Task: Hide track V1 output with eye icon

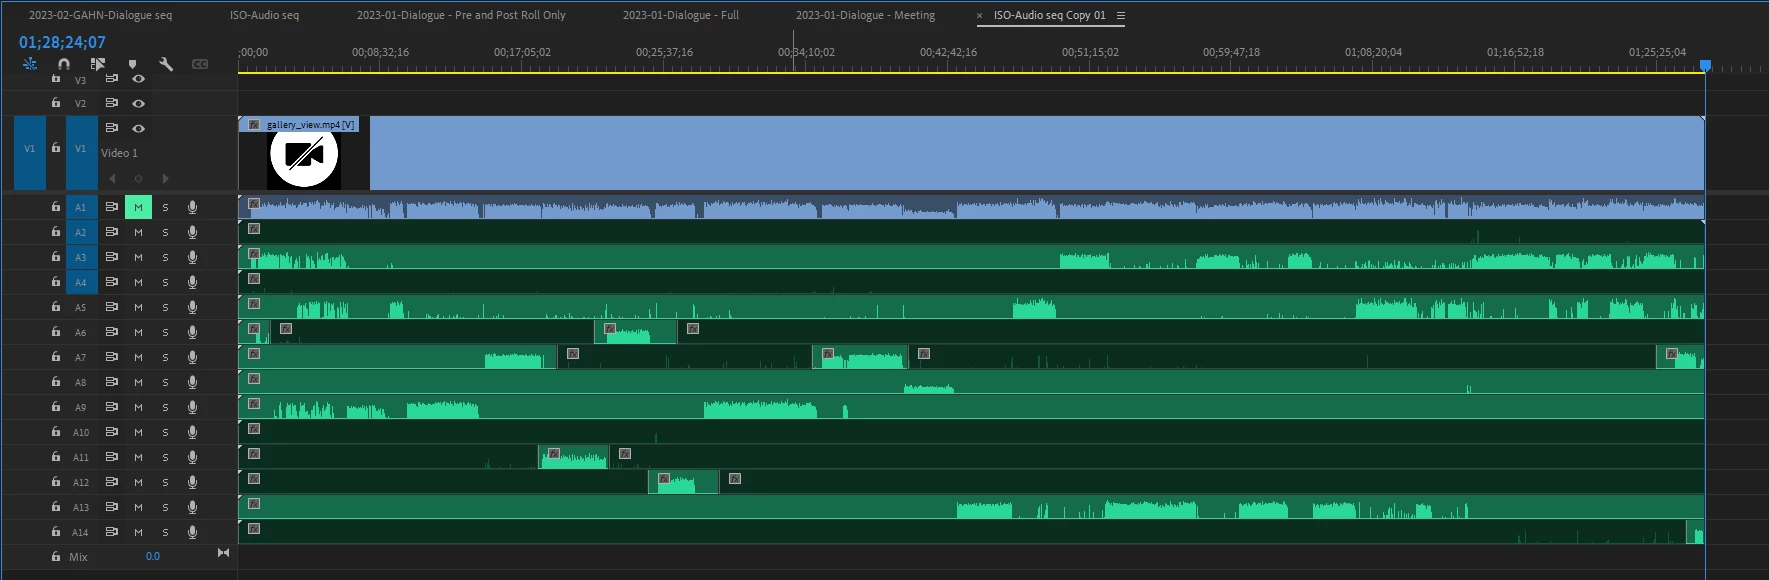Action: [139, 128]
